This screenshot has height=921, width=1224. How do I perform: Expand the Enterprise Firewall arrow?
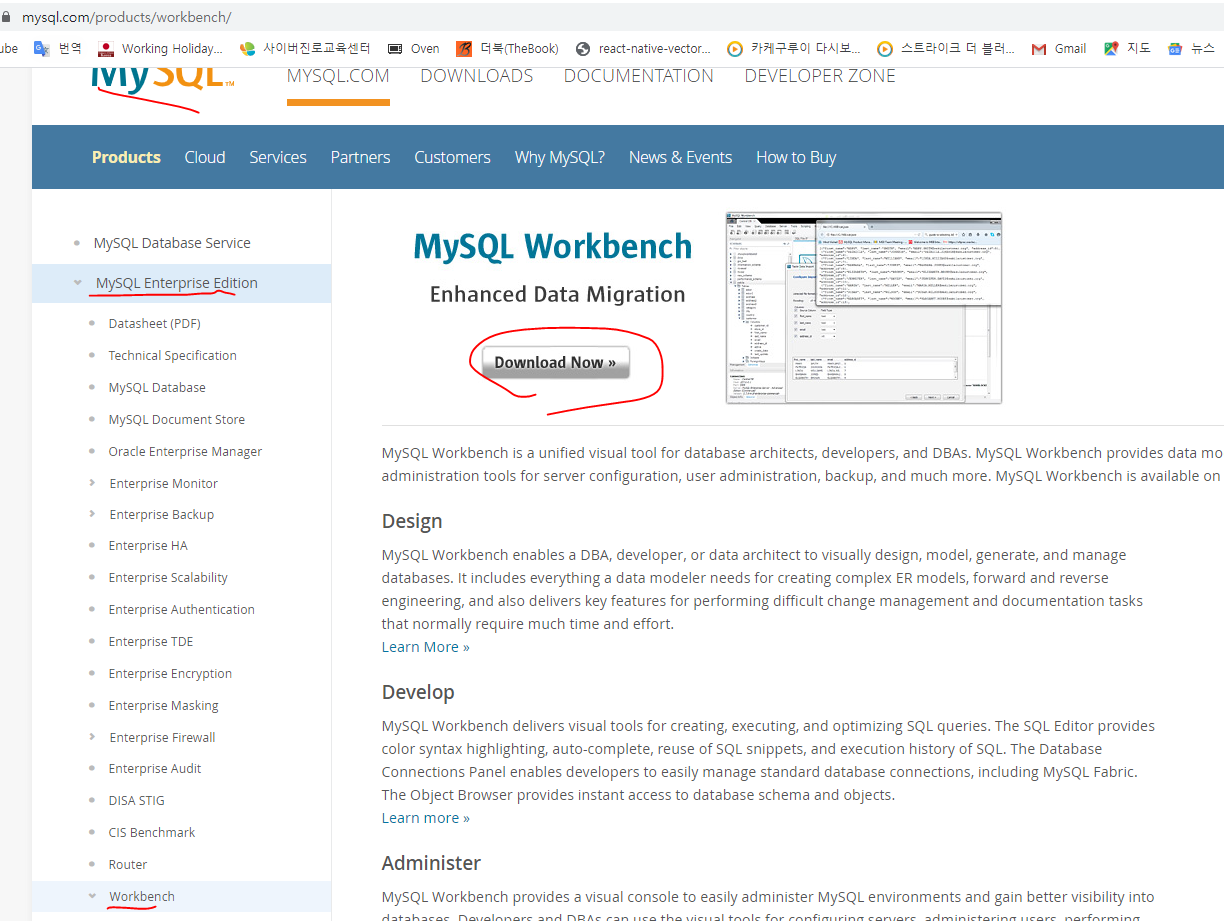[93, 737]
